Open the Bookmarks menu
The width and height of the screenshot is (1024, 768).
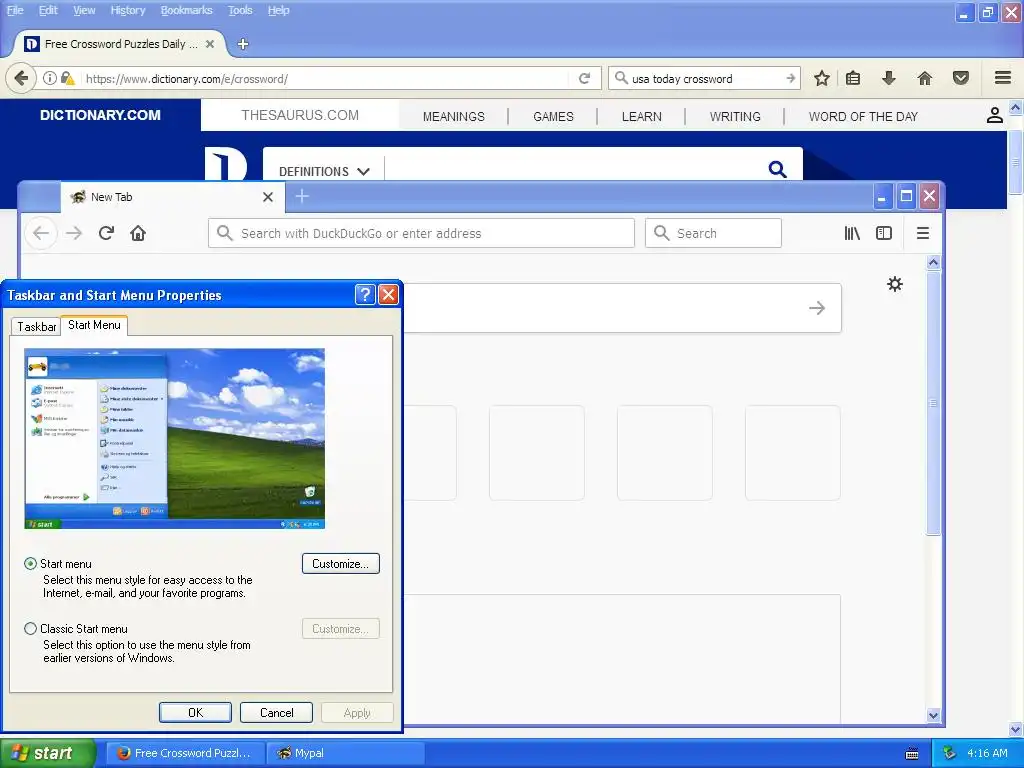point(186,10)
